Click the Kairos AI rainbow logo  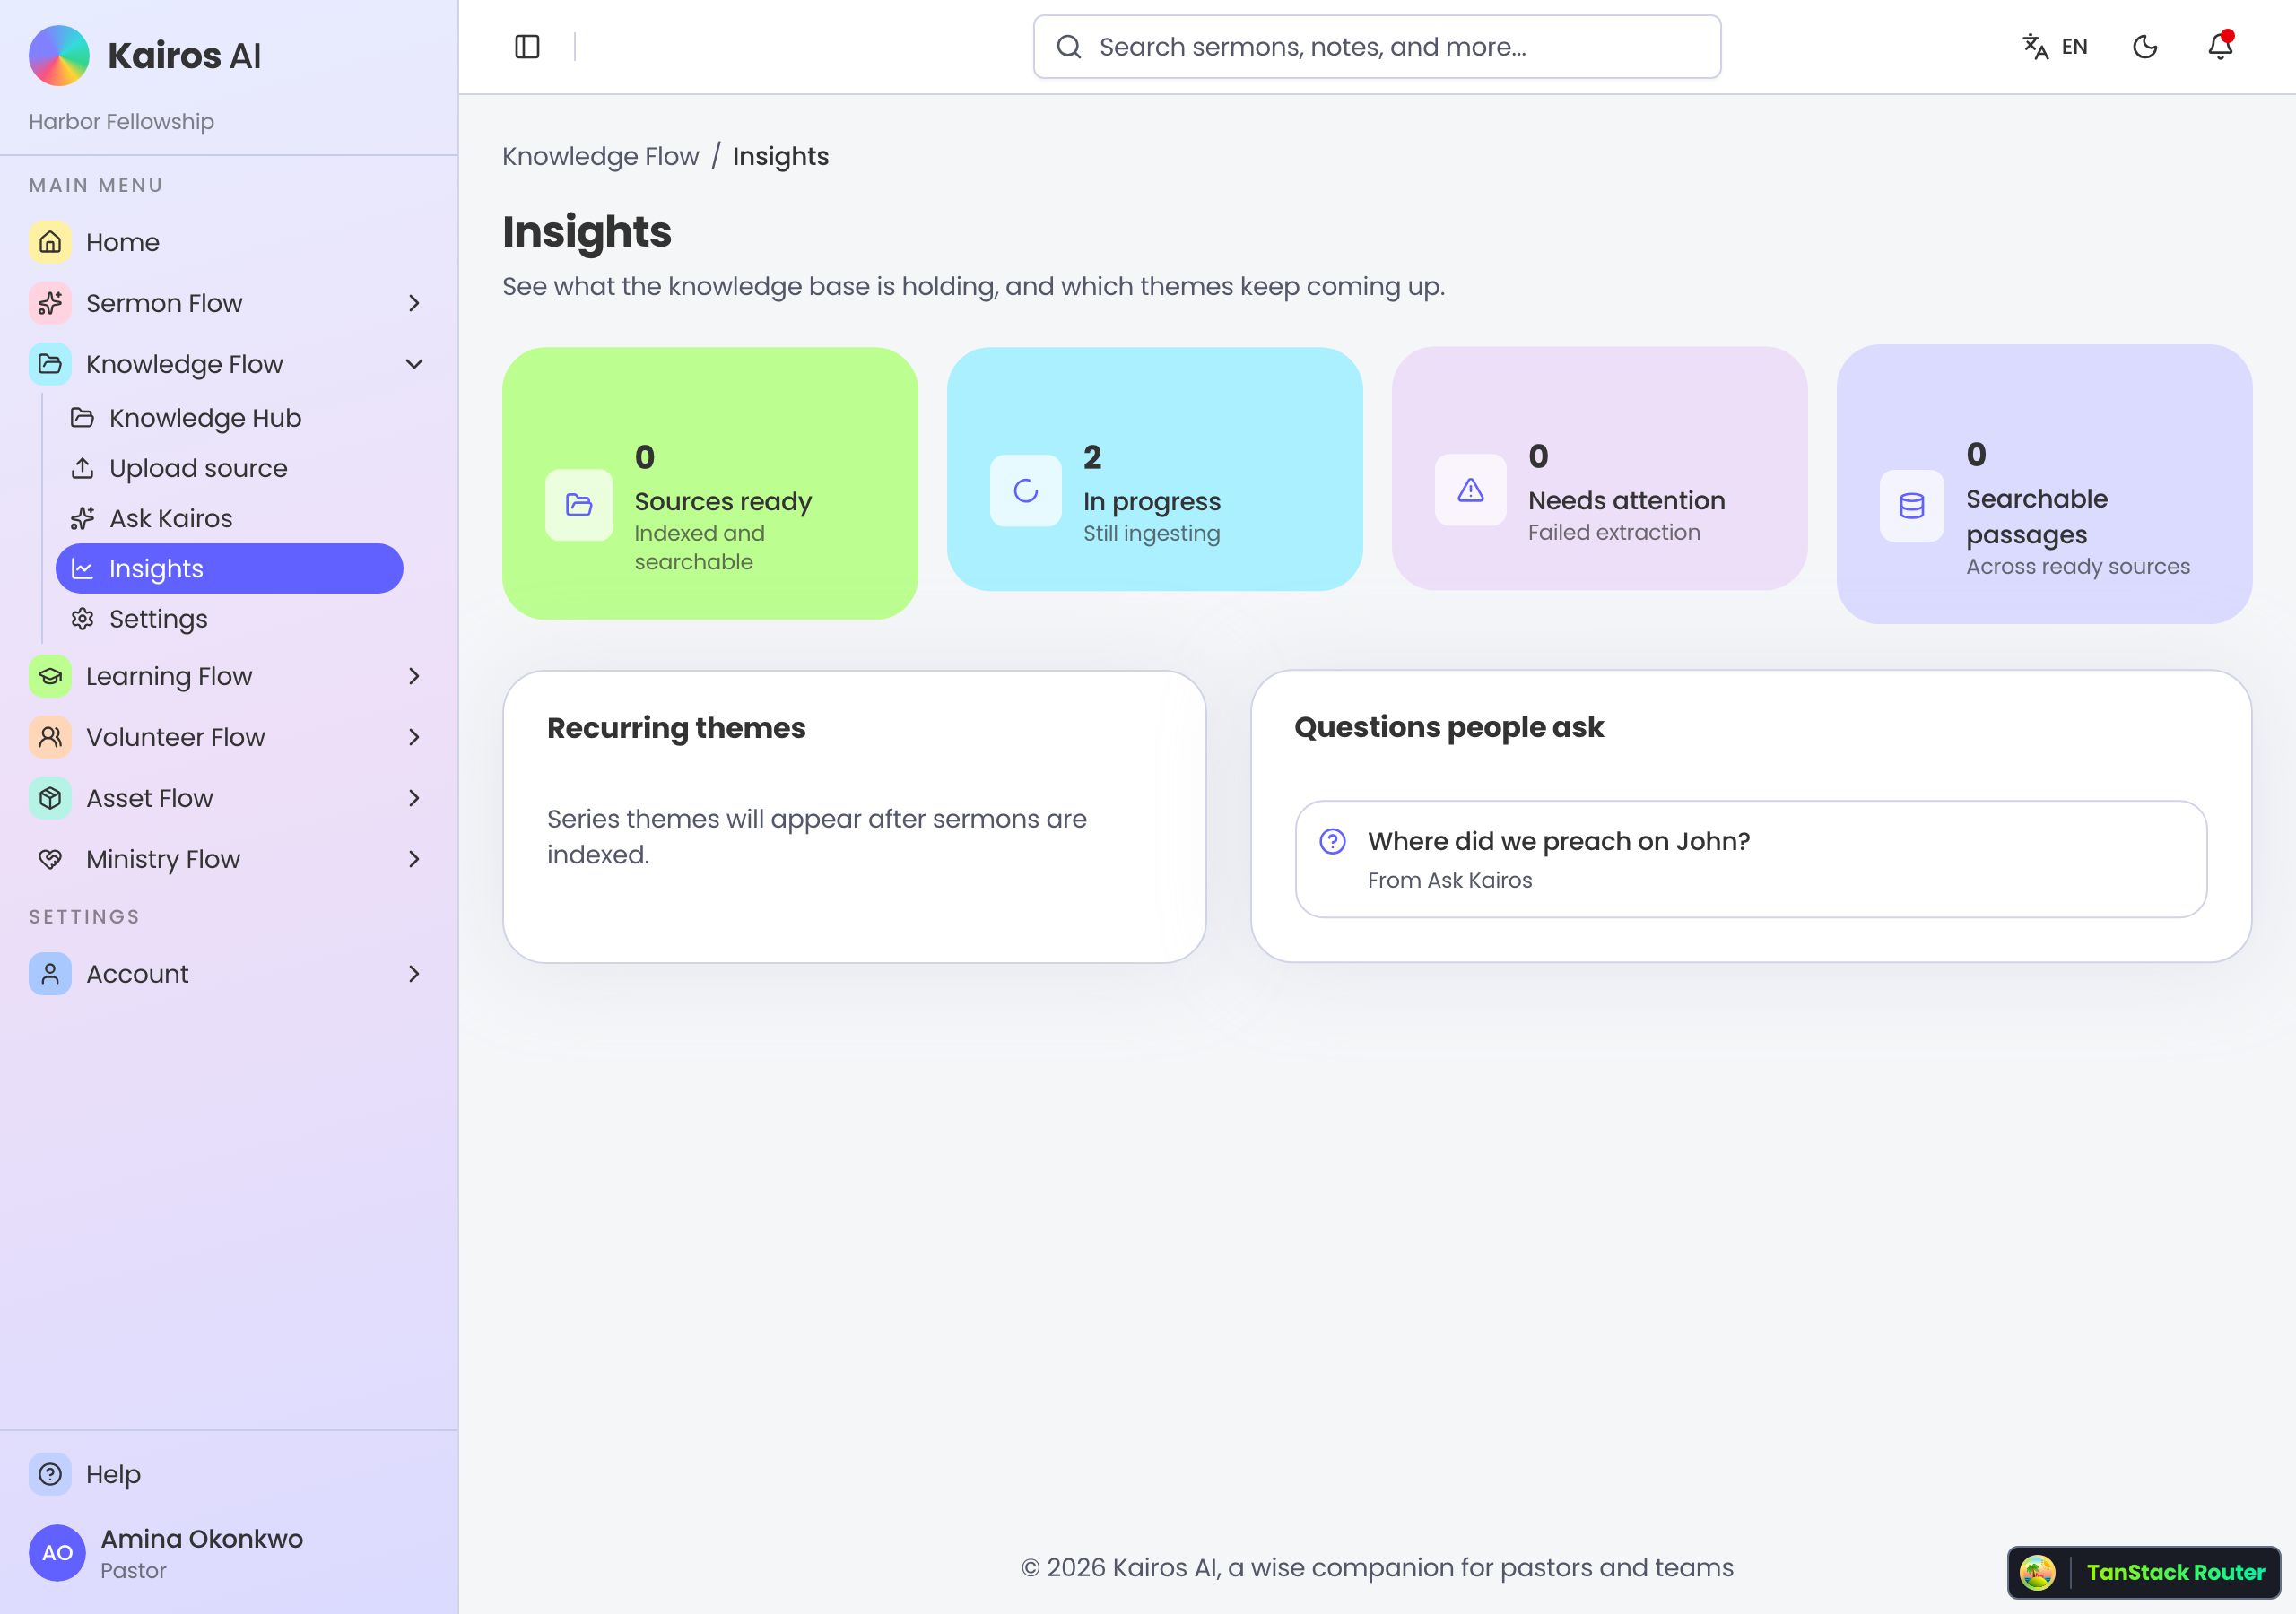[59, 55]
